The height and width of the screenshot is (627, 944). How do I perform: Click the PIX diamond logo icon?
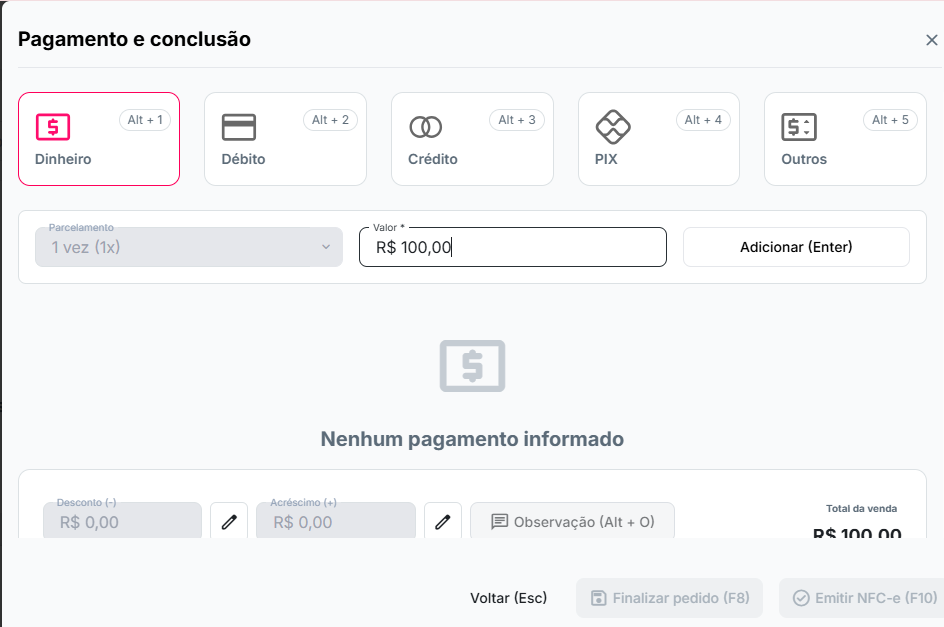[x=612, y=127]
